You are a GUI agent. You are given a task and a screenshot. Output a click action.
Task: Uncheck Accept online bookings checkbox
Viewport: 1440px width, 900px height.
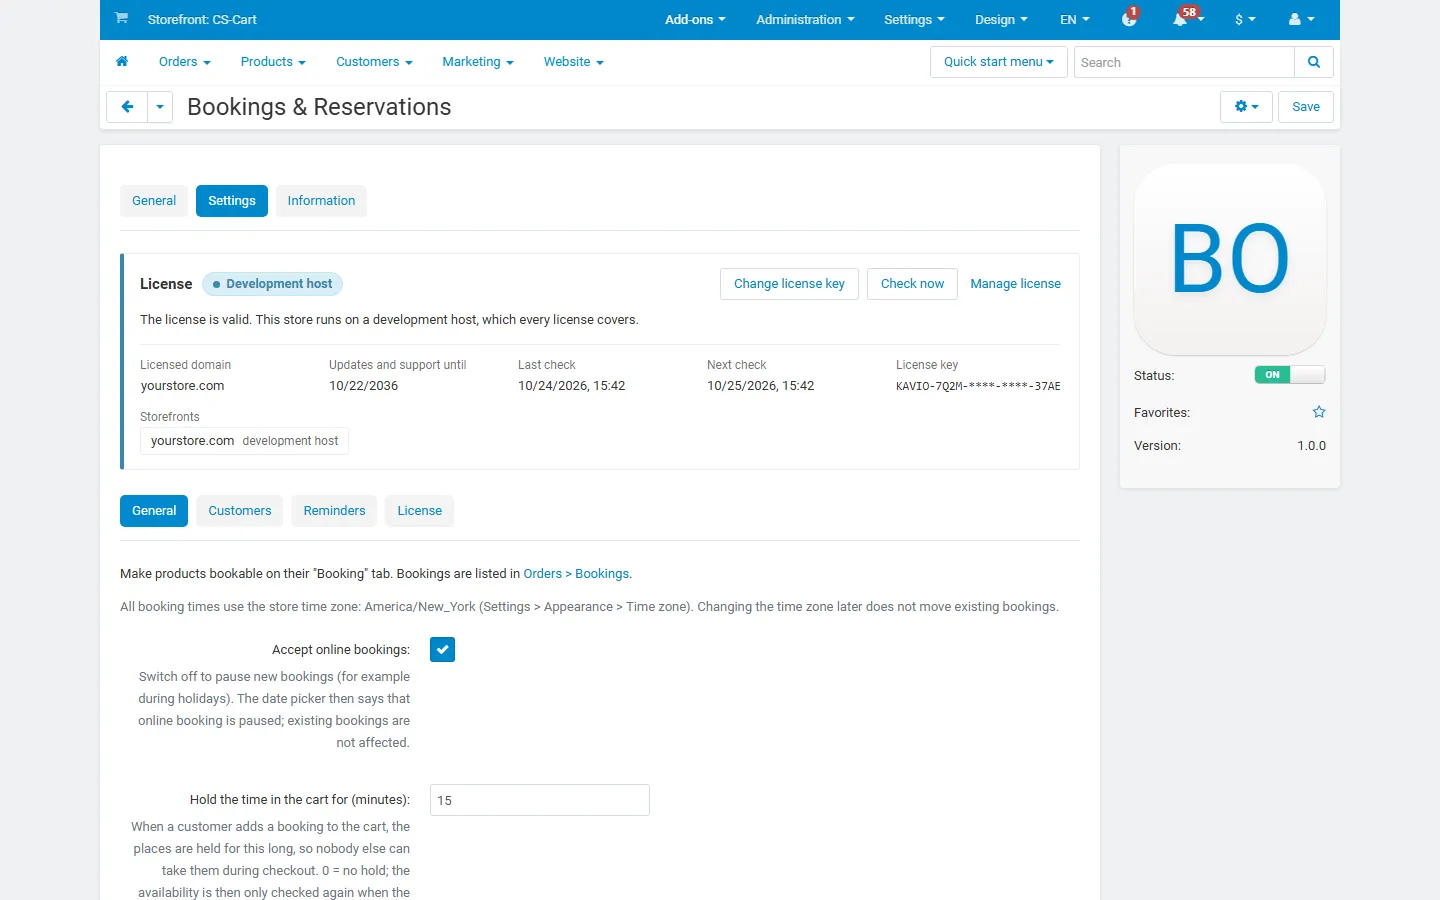tap(442, 650)
